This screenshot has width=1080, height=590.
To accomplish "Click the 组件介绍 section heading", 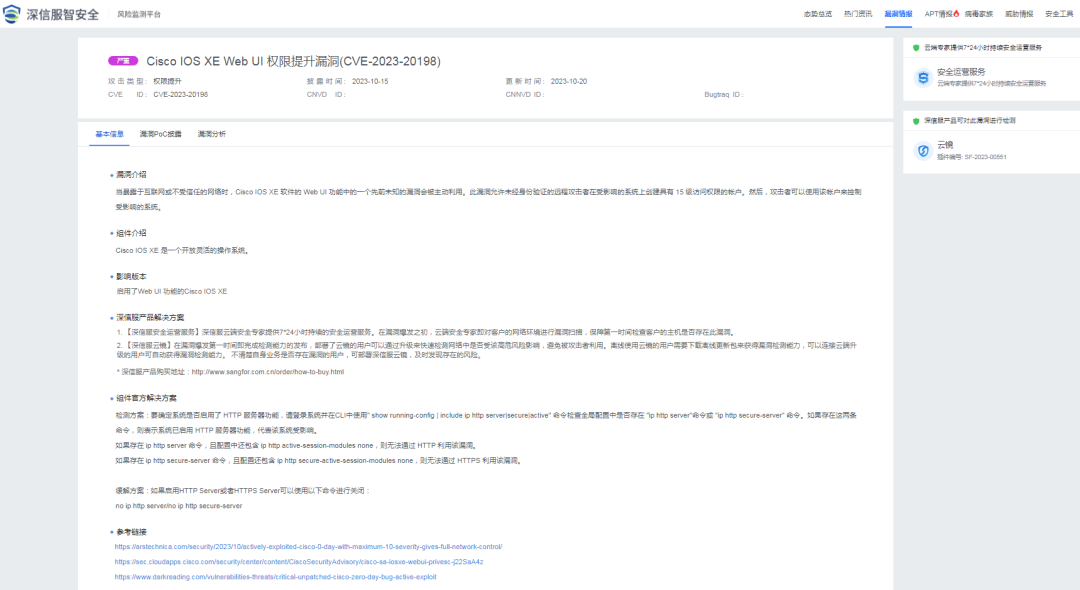I will click(x=131, y=233).
